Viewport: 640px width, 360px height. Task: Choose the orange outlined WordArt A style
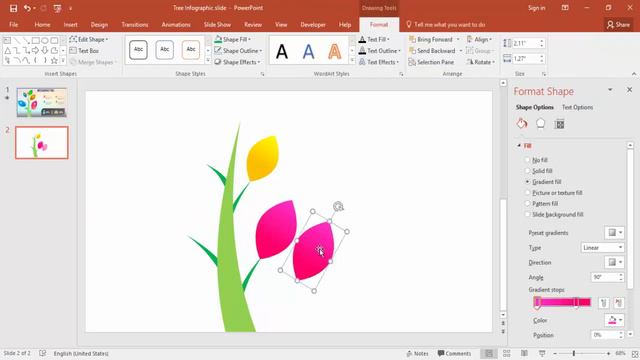coord(335,51)
